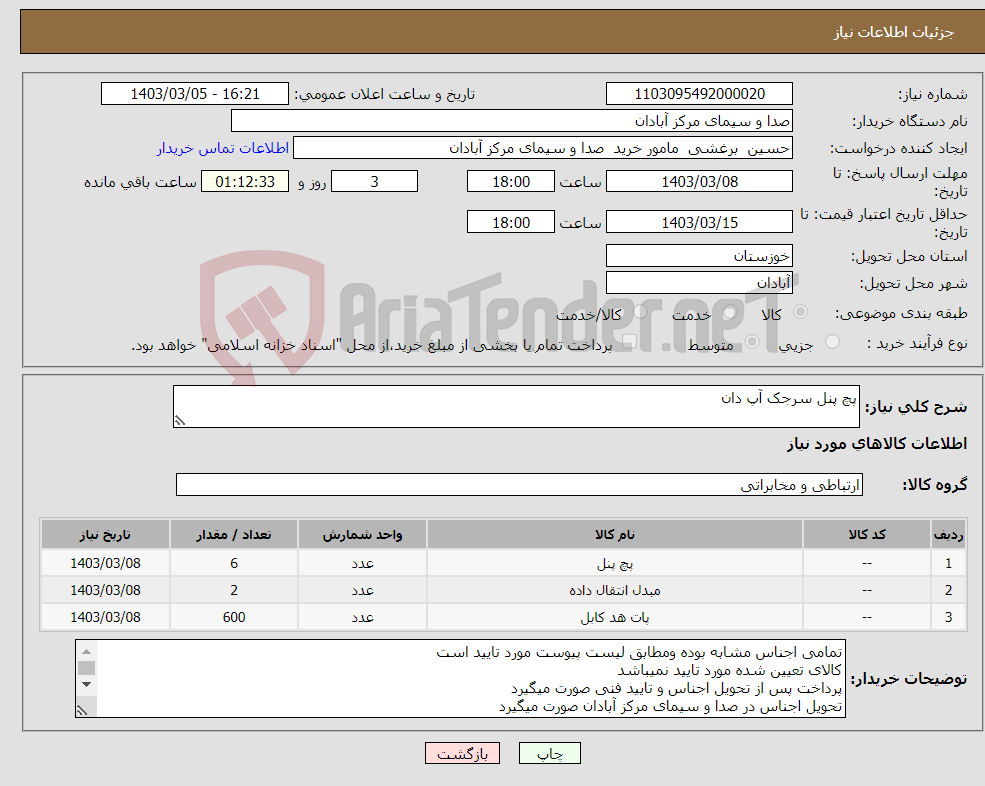Image resolution: width=985 pixels, height=786 pixels.
Task: Click the request creator name field
Action: [x=543, y=148]
